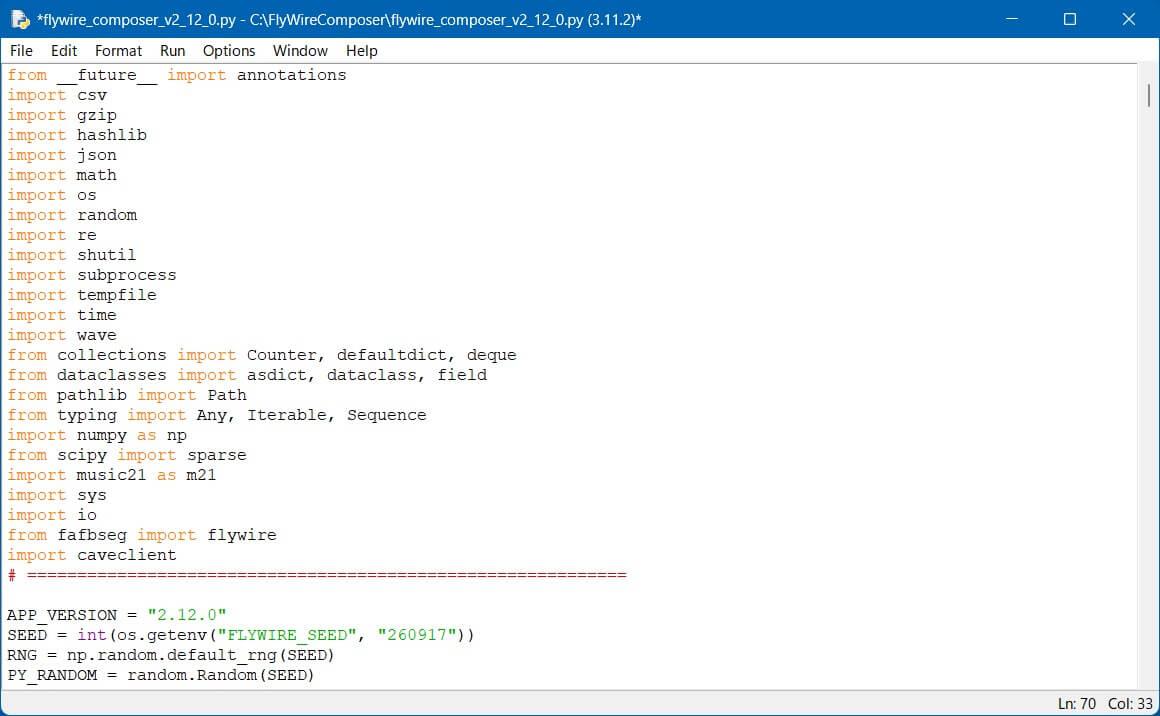Click 'import io' line
The height and width of the screenshot is (716, 1160).
tap(52, 515)
